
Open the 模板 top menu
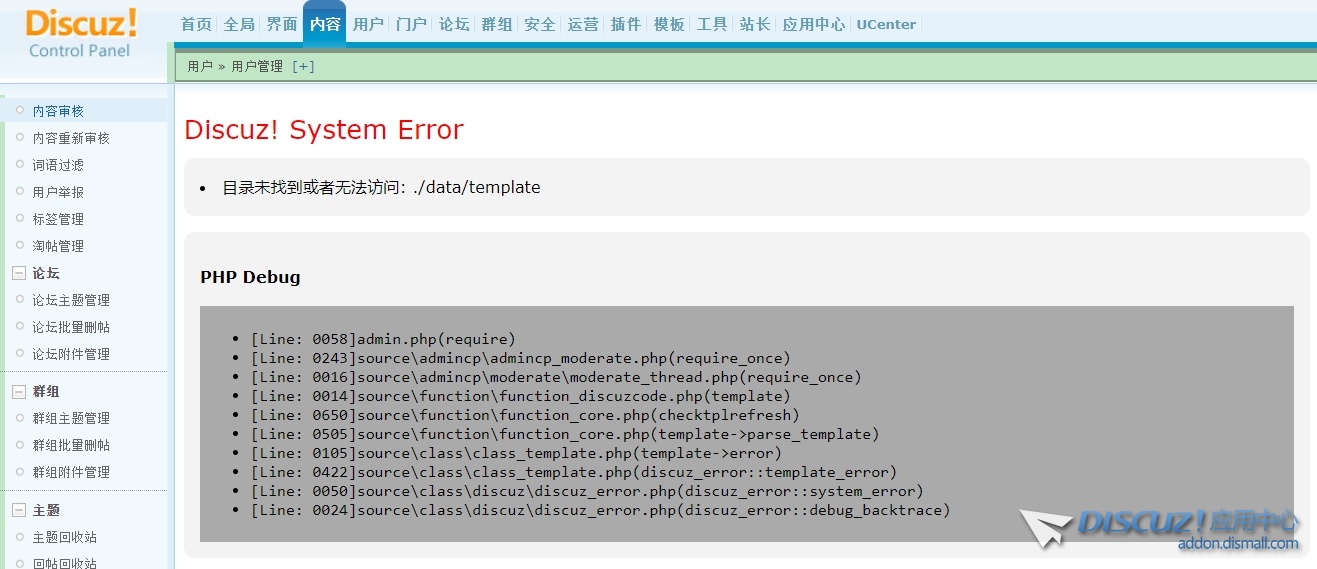click(669, 24)
